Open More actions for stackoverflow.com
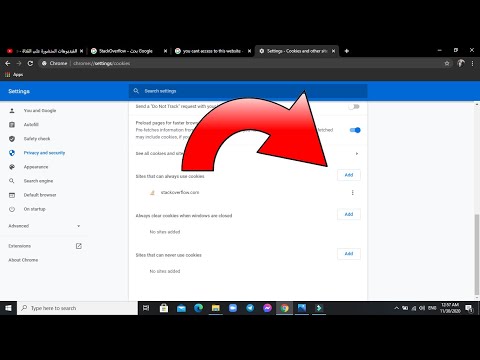 click(x=353, y=192)
